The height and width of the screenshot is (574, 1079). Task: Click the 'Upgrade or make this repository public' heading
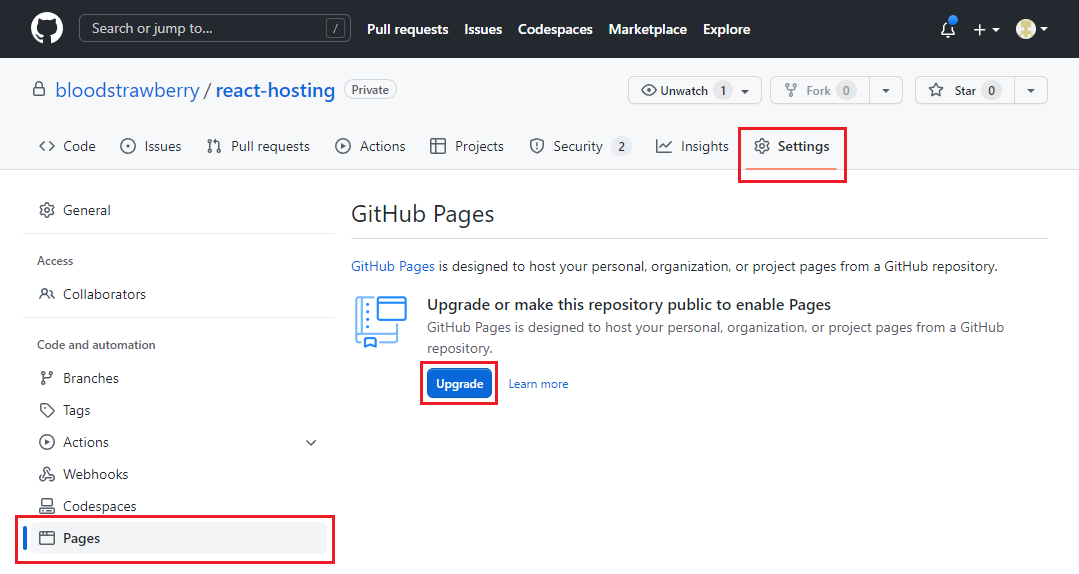(x=629, y=305)
